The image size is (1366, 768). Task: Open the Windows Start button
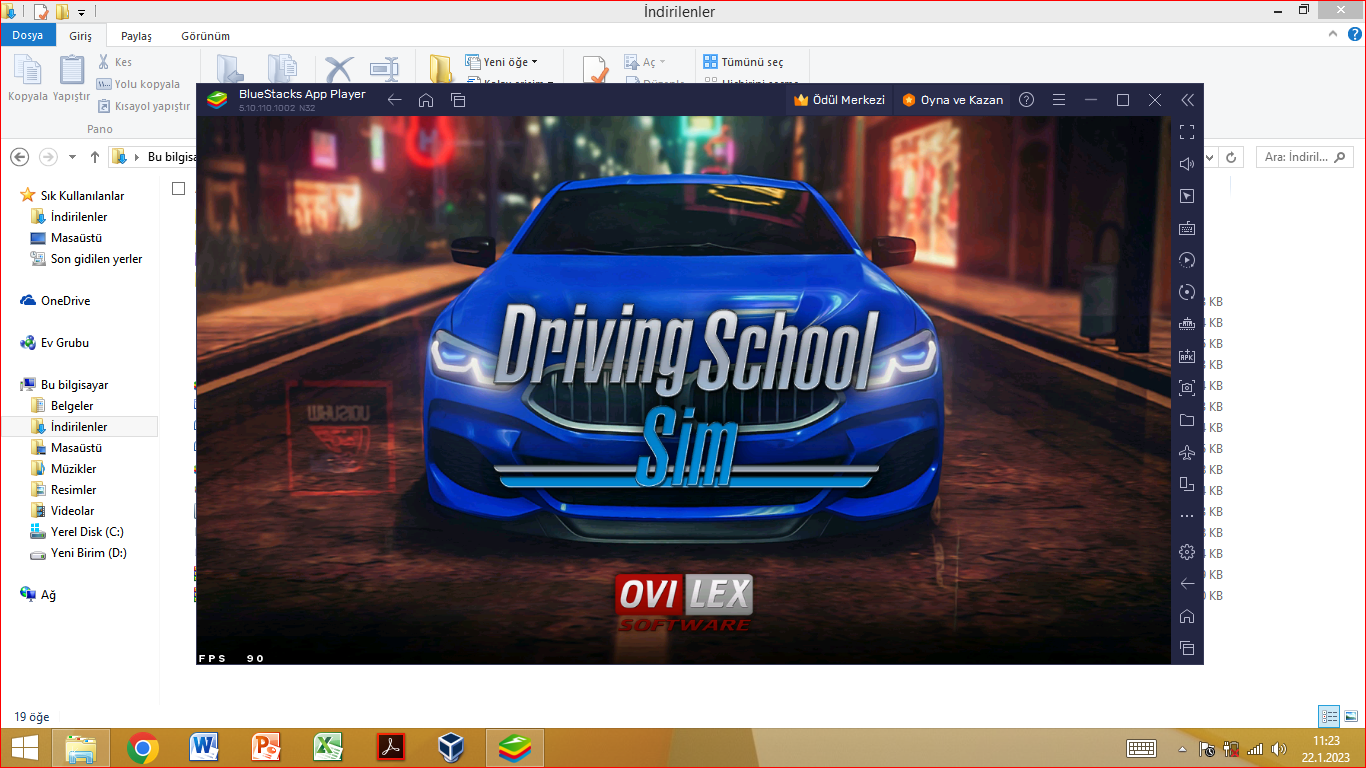pyautogui.click(x=25, y=747)
